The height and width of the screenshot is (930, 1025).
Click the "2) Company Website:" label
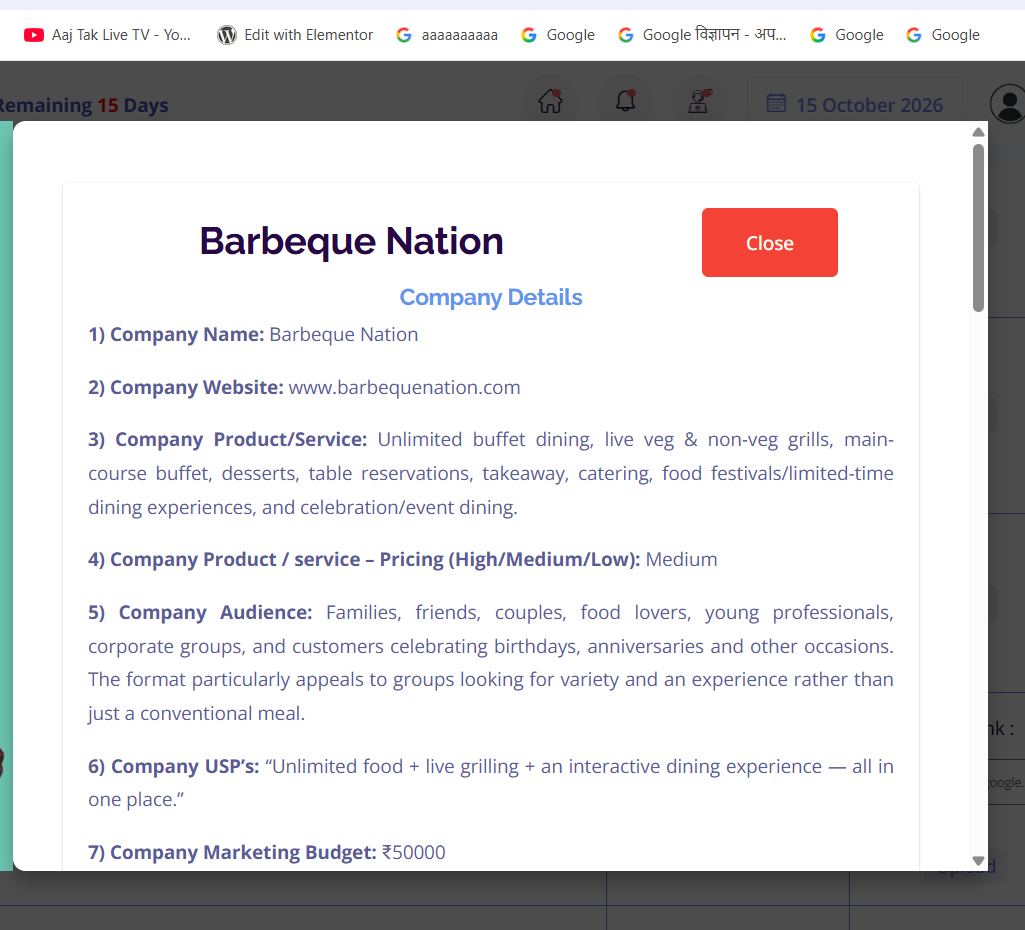186,388
